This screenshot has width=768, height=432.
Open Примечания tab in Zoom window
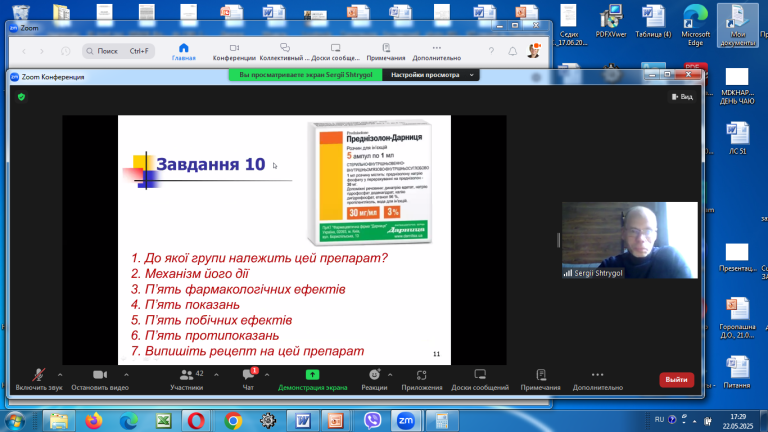386,51
